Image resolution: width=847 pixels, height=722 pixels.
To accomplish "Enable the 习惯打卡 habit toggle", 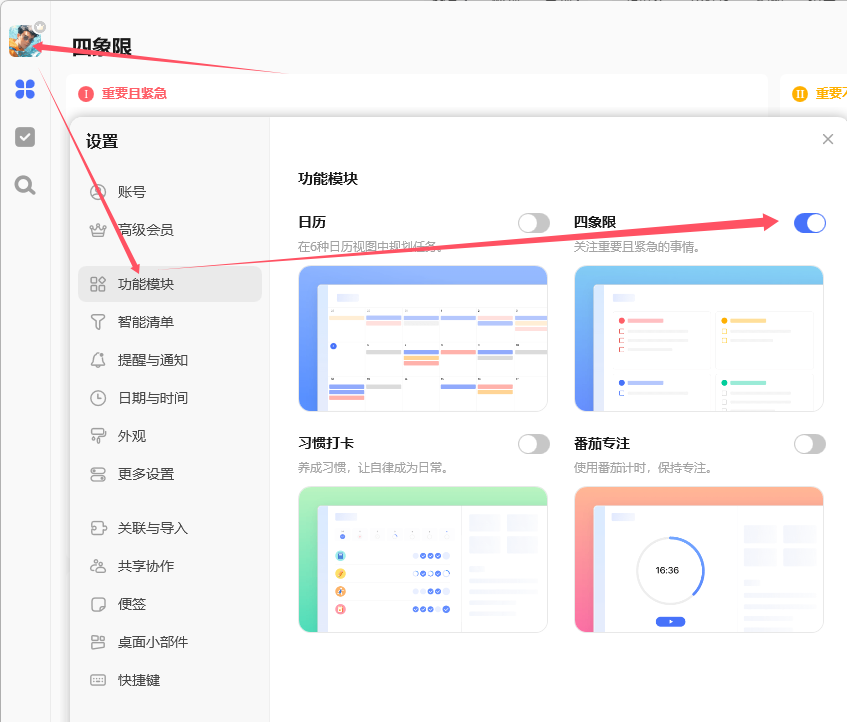I will tap(533, 444).
